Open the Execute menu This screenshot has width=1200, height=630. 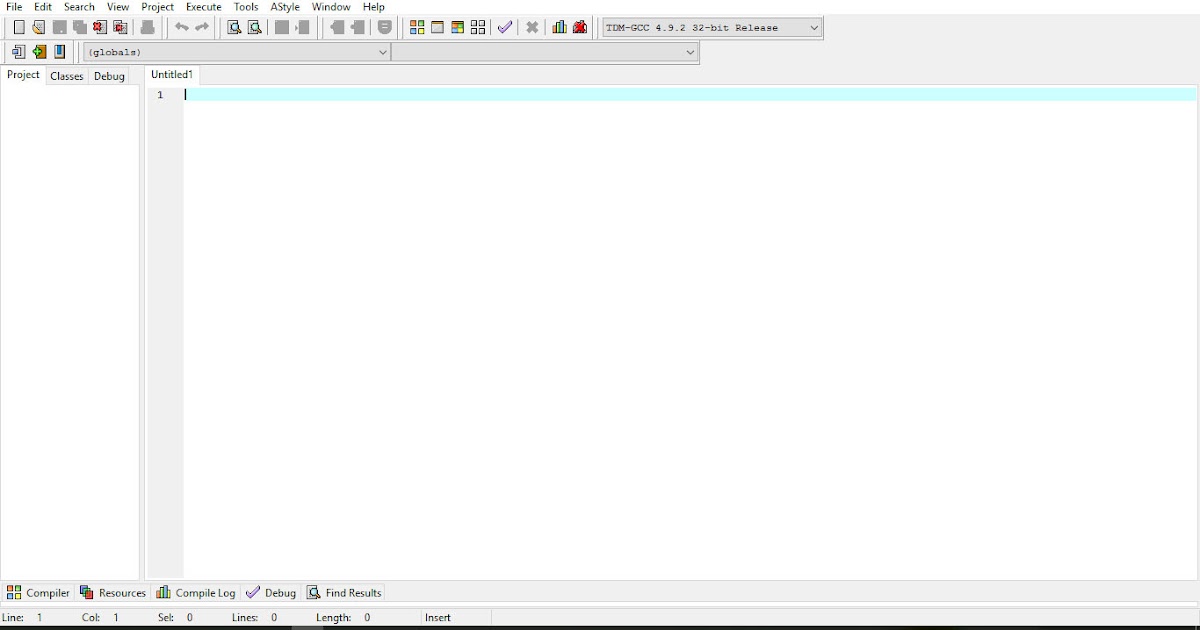point(203,6)
